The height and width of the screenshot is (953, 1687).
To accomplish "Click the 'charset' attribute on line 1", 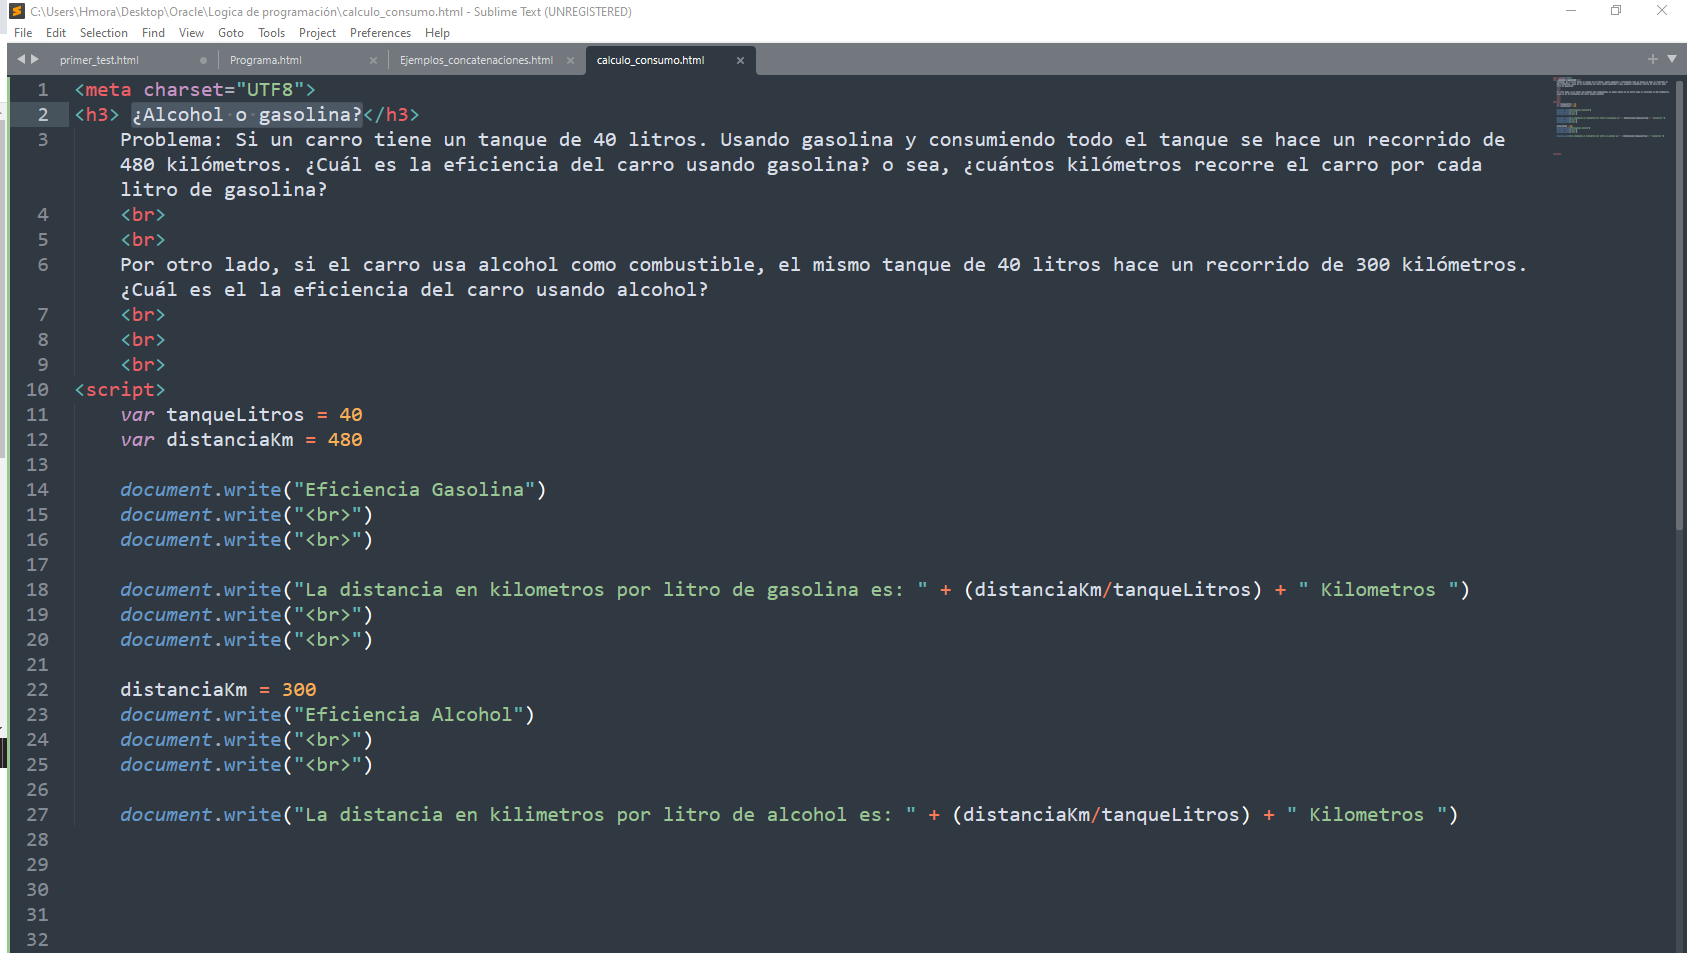I will click(183, 89).
